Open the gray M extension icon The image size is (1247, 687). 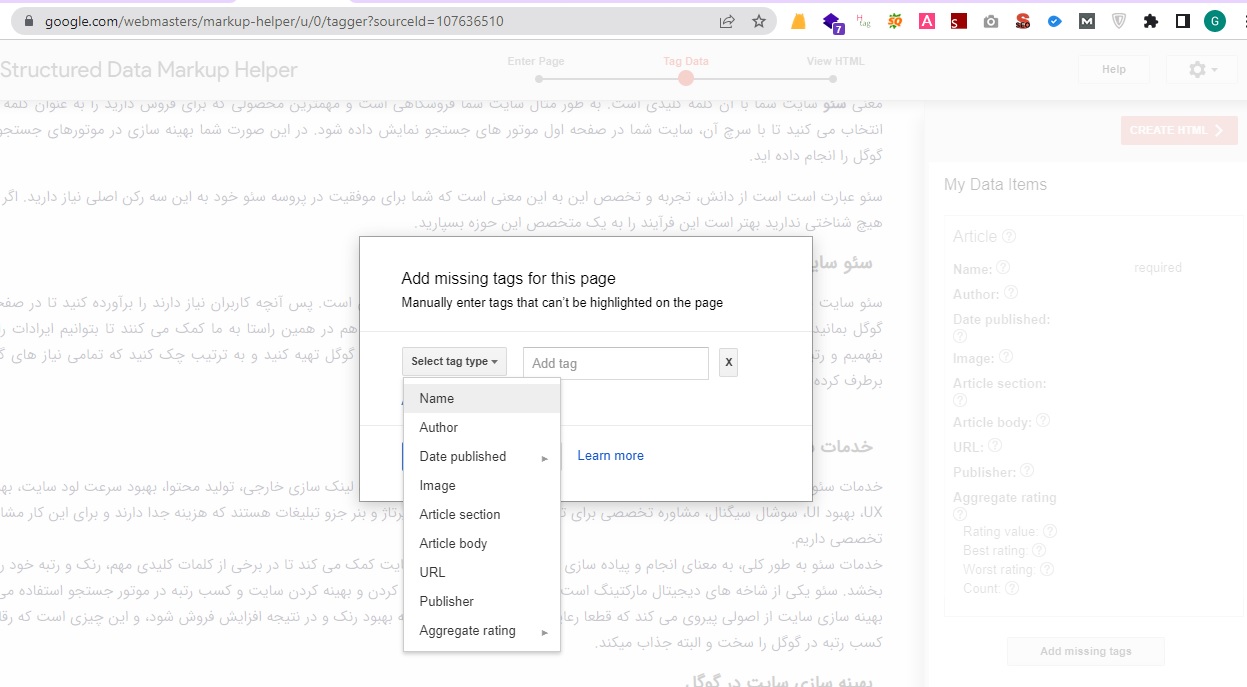[1086, 21]
